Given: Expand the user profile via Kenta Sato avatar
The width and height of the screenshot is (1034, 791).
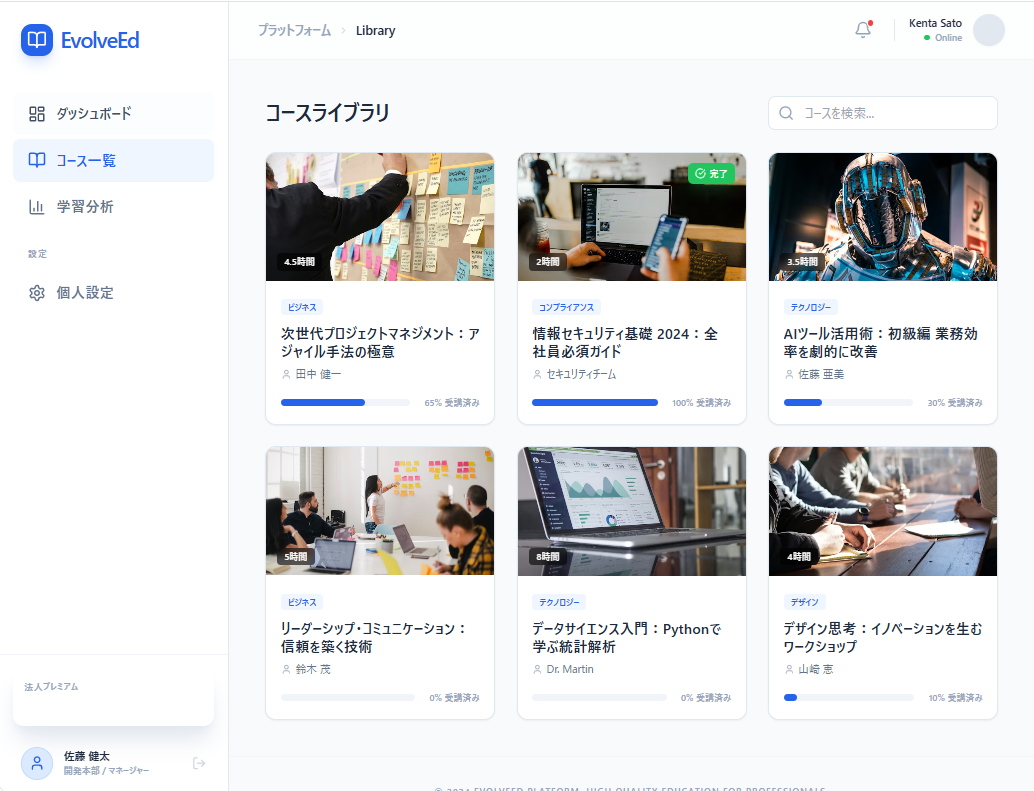Looking at the screenshot, I should click(988, 30).
